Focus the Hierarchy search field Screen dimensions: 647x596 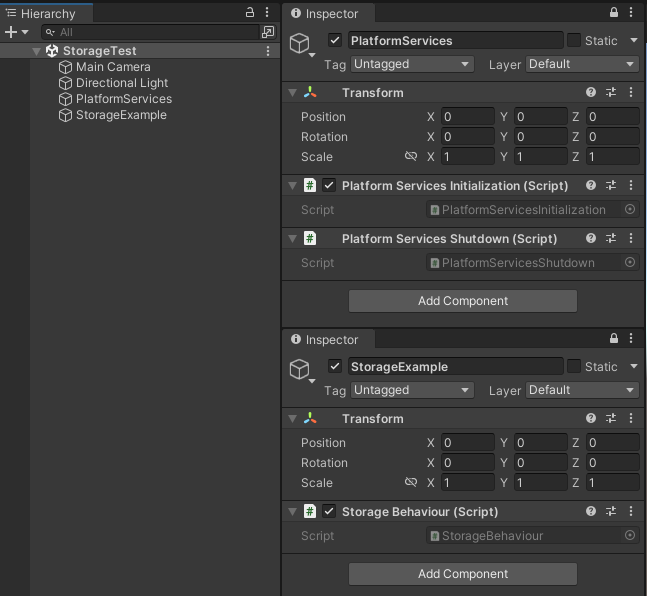click(151, 32)
